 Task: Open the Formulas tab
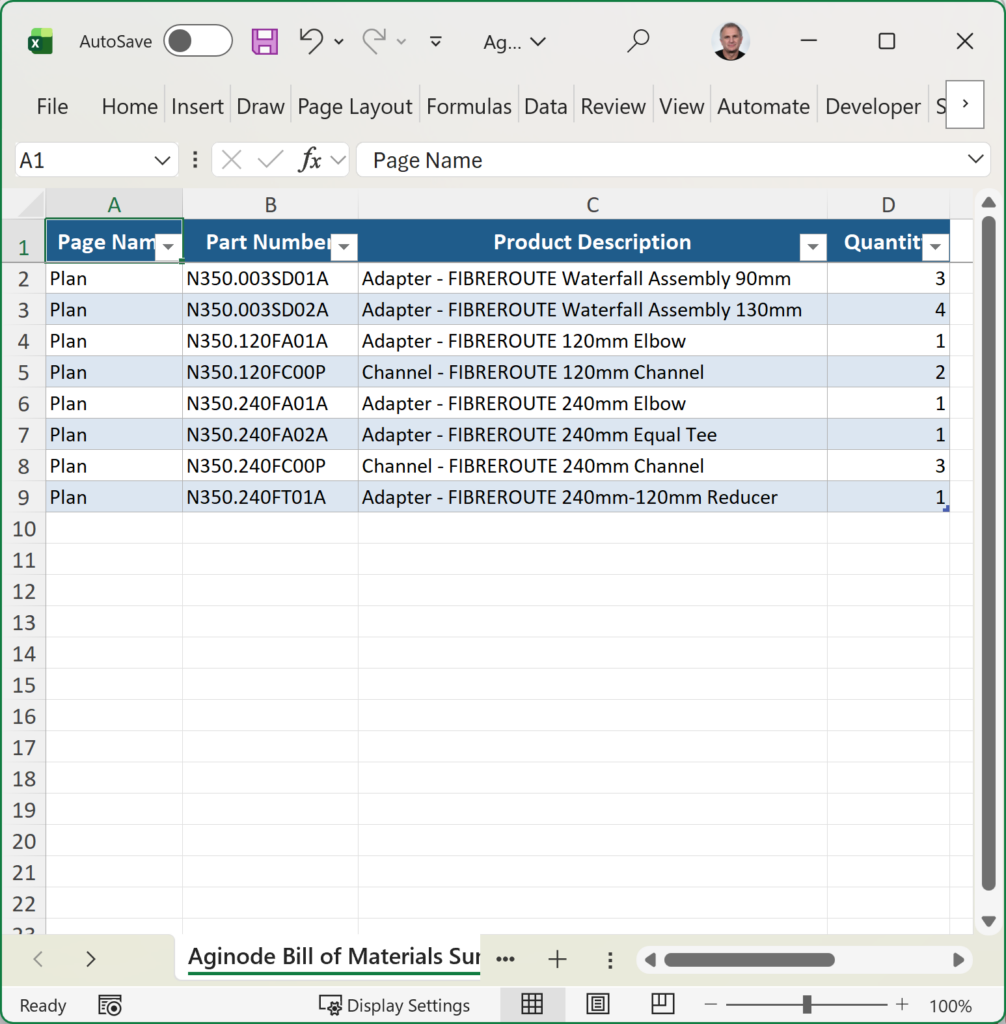pyautogui.click(x=469, y=106)
